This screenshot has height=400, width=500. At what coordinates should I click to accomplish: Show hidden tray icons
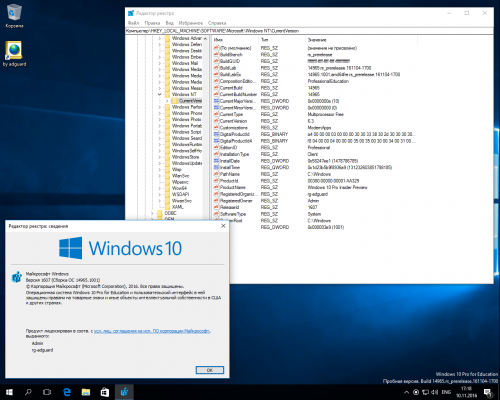click(407, 392)
